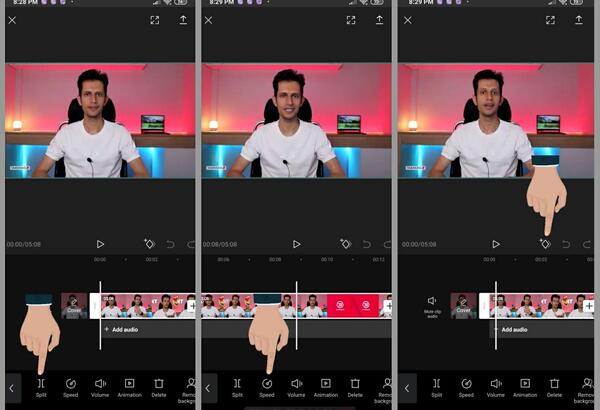This screenshot has width=600, height=410.
Task: Select the red clip segment in the middle timeline
Action: tap(353, 305)
